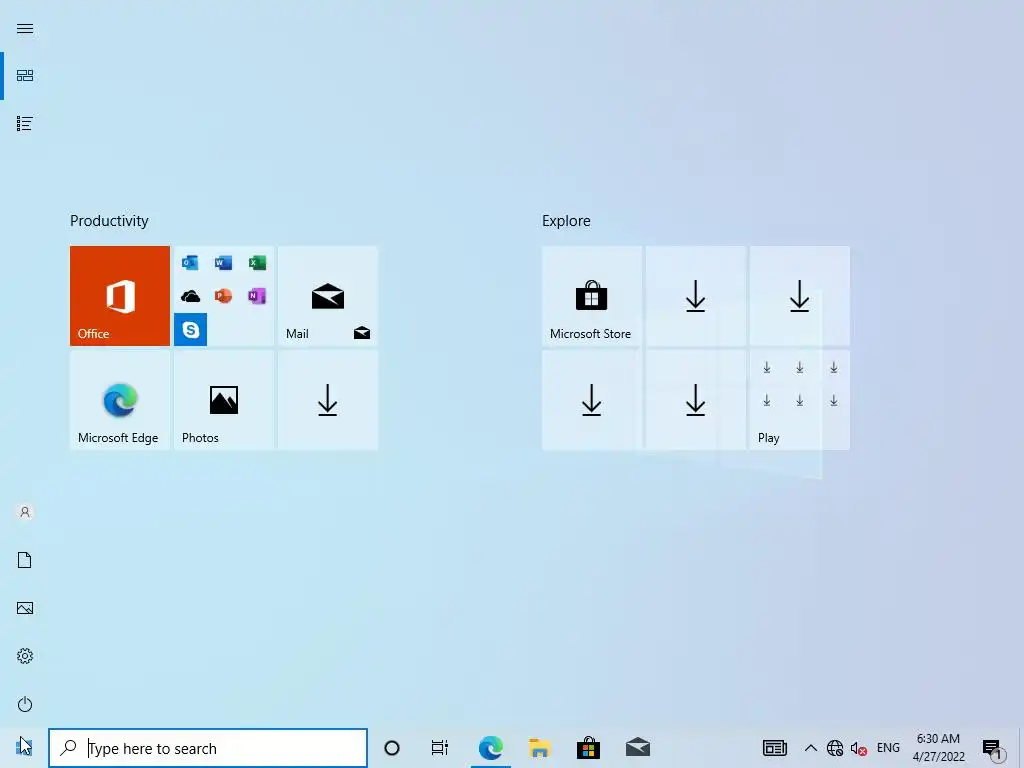Screen dimensions: 1024x768
Task: Switch ENG input language indicator
Action: [x=888, y=748]
